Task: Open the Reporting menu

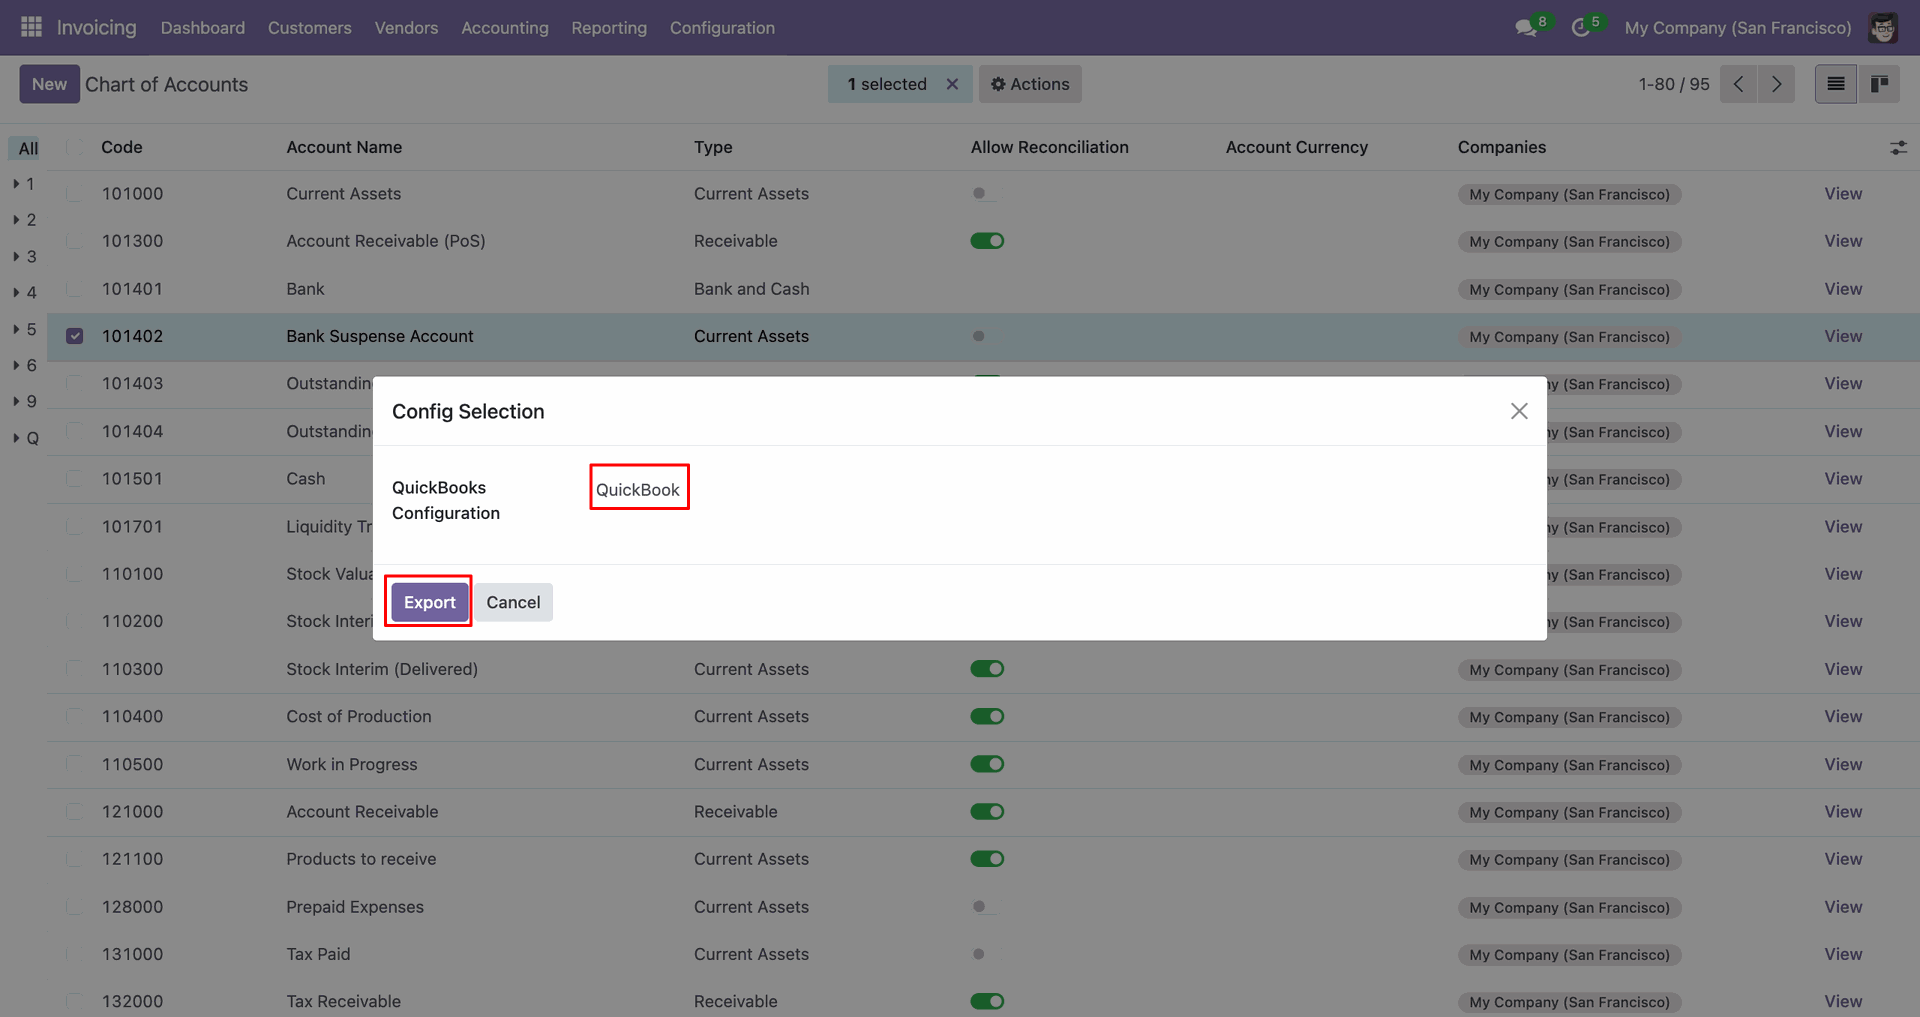Action: (x=609, y=28)
